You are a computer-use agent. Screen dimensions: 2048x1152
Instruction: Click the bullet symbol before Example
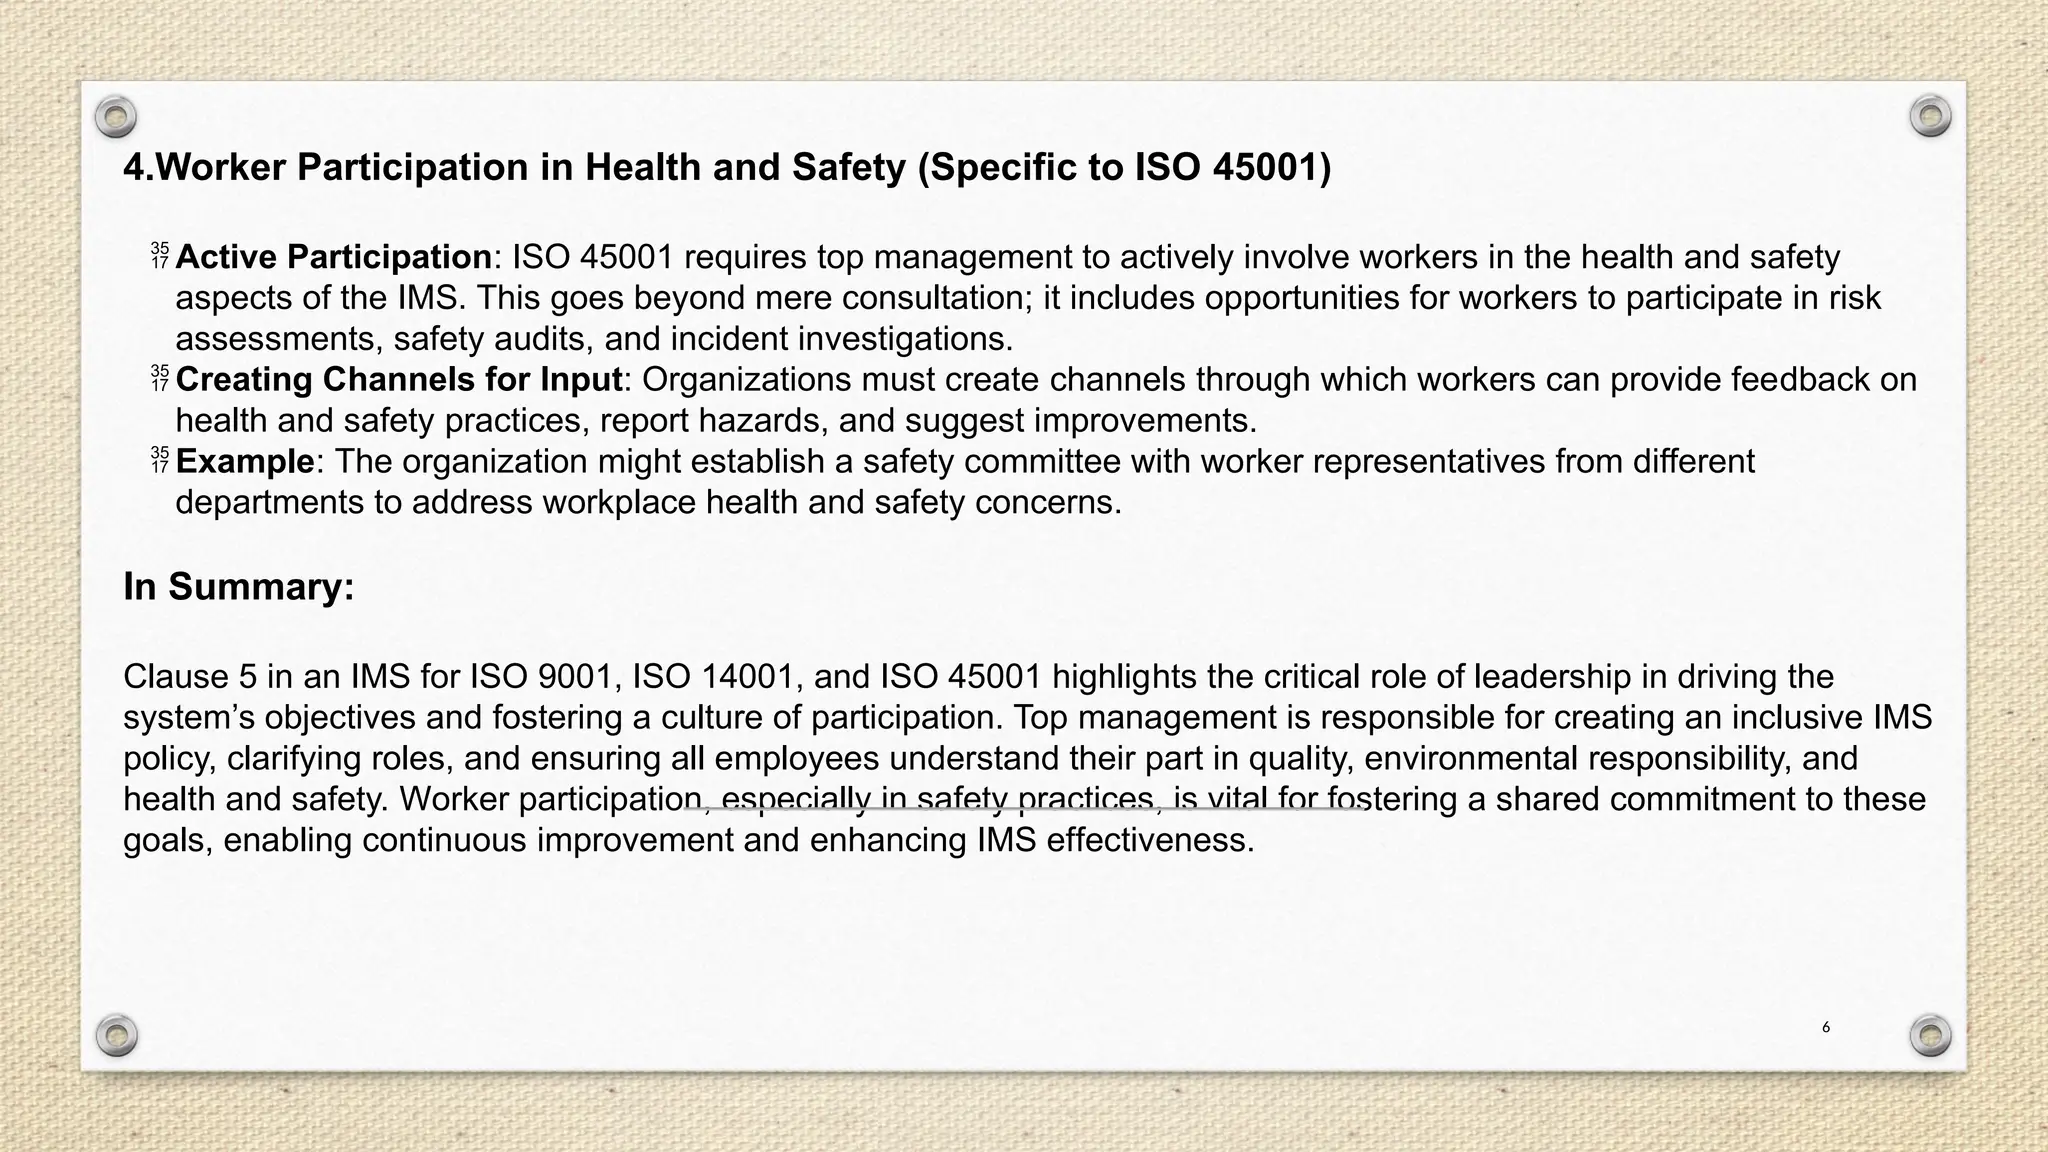coord(160,461)
